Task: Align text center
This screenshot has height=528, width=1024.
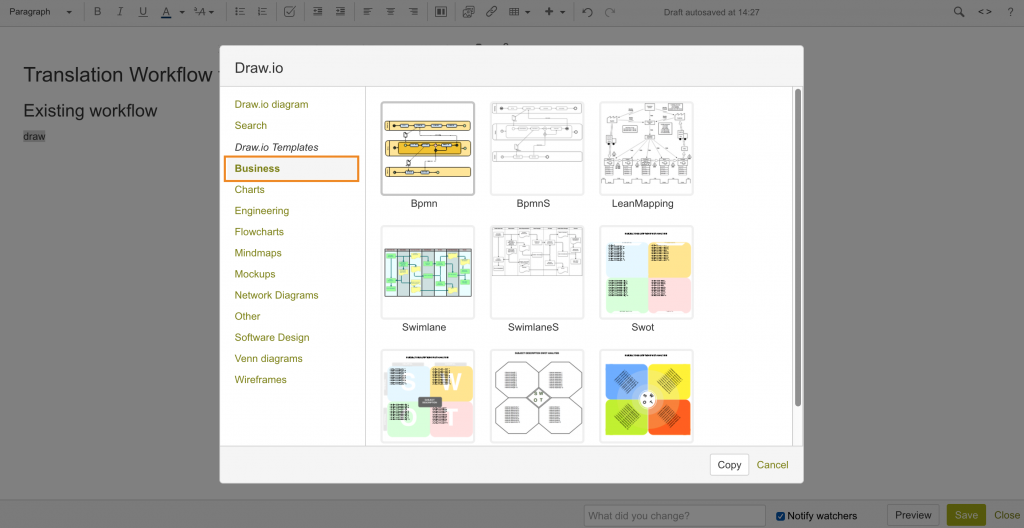Action: [391, 12]
